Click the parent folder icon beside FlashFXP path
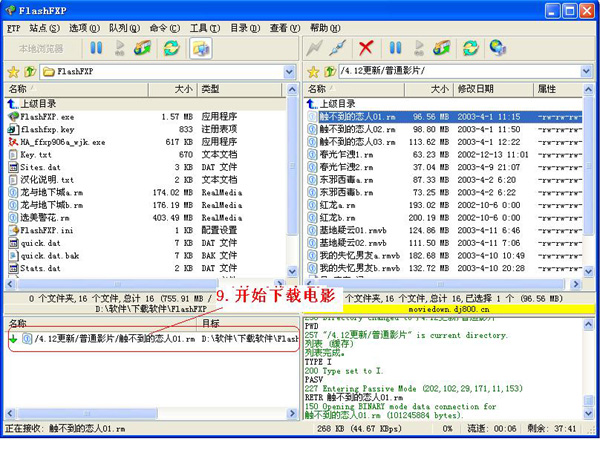The image size is (600, 456). (x=30, y=72)
